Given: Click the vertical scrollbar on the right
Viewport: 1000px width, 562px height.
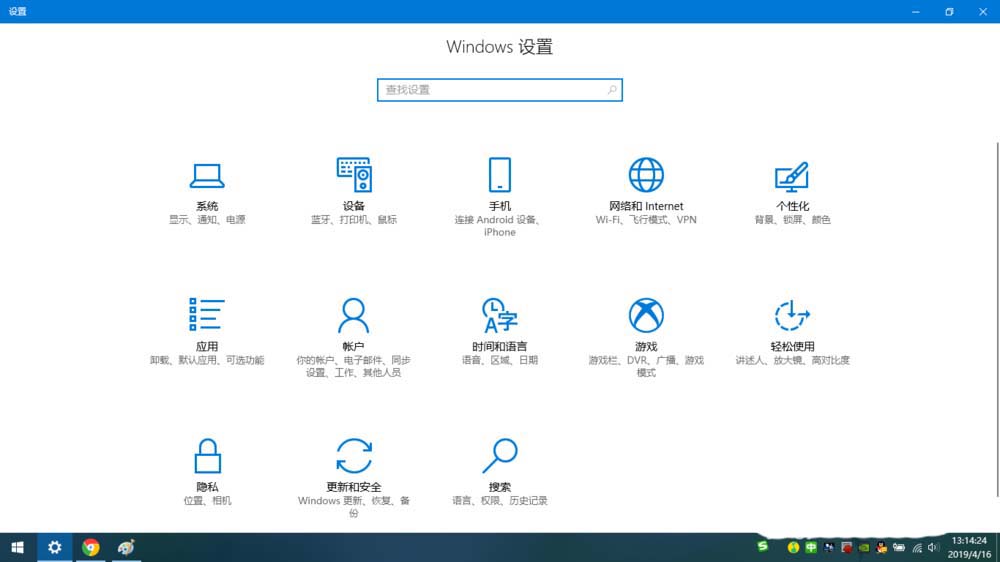Looking at the screenshot, I should [x=997, y=319].
